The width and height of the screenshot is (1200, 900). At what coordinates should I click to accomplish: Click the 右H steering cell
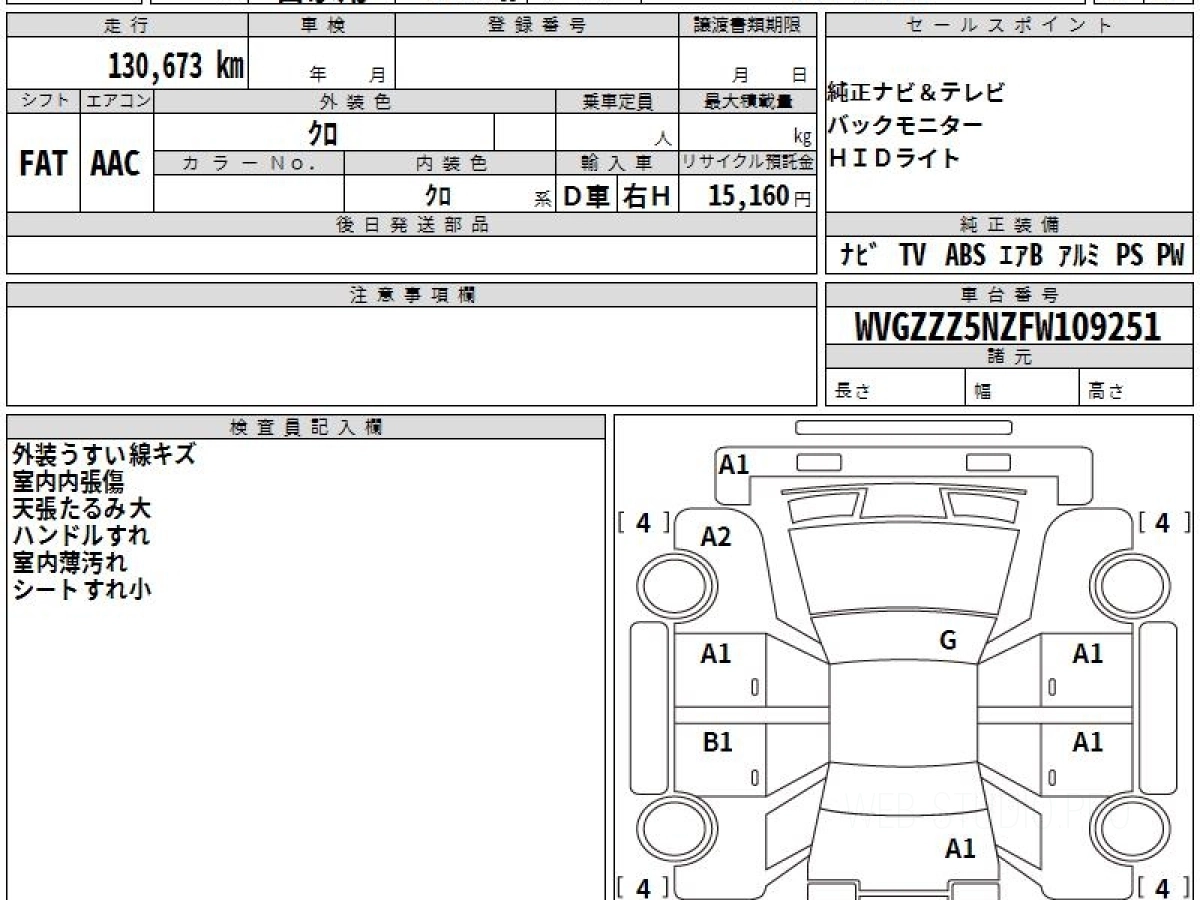tap(647, 196)
